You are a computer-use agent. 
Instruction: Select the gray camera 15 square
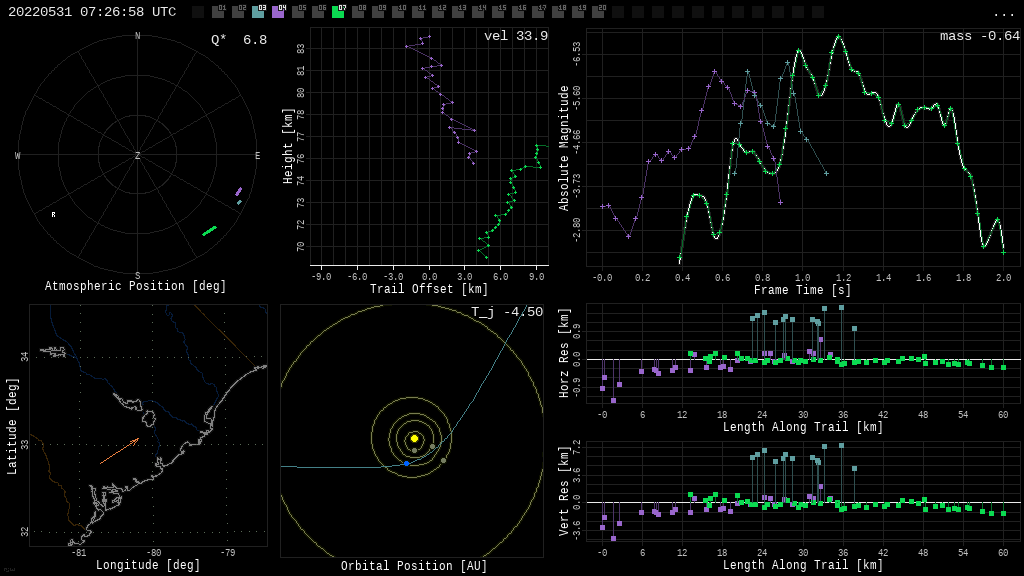click(498, 12)
